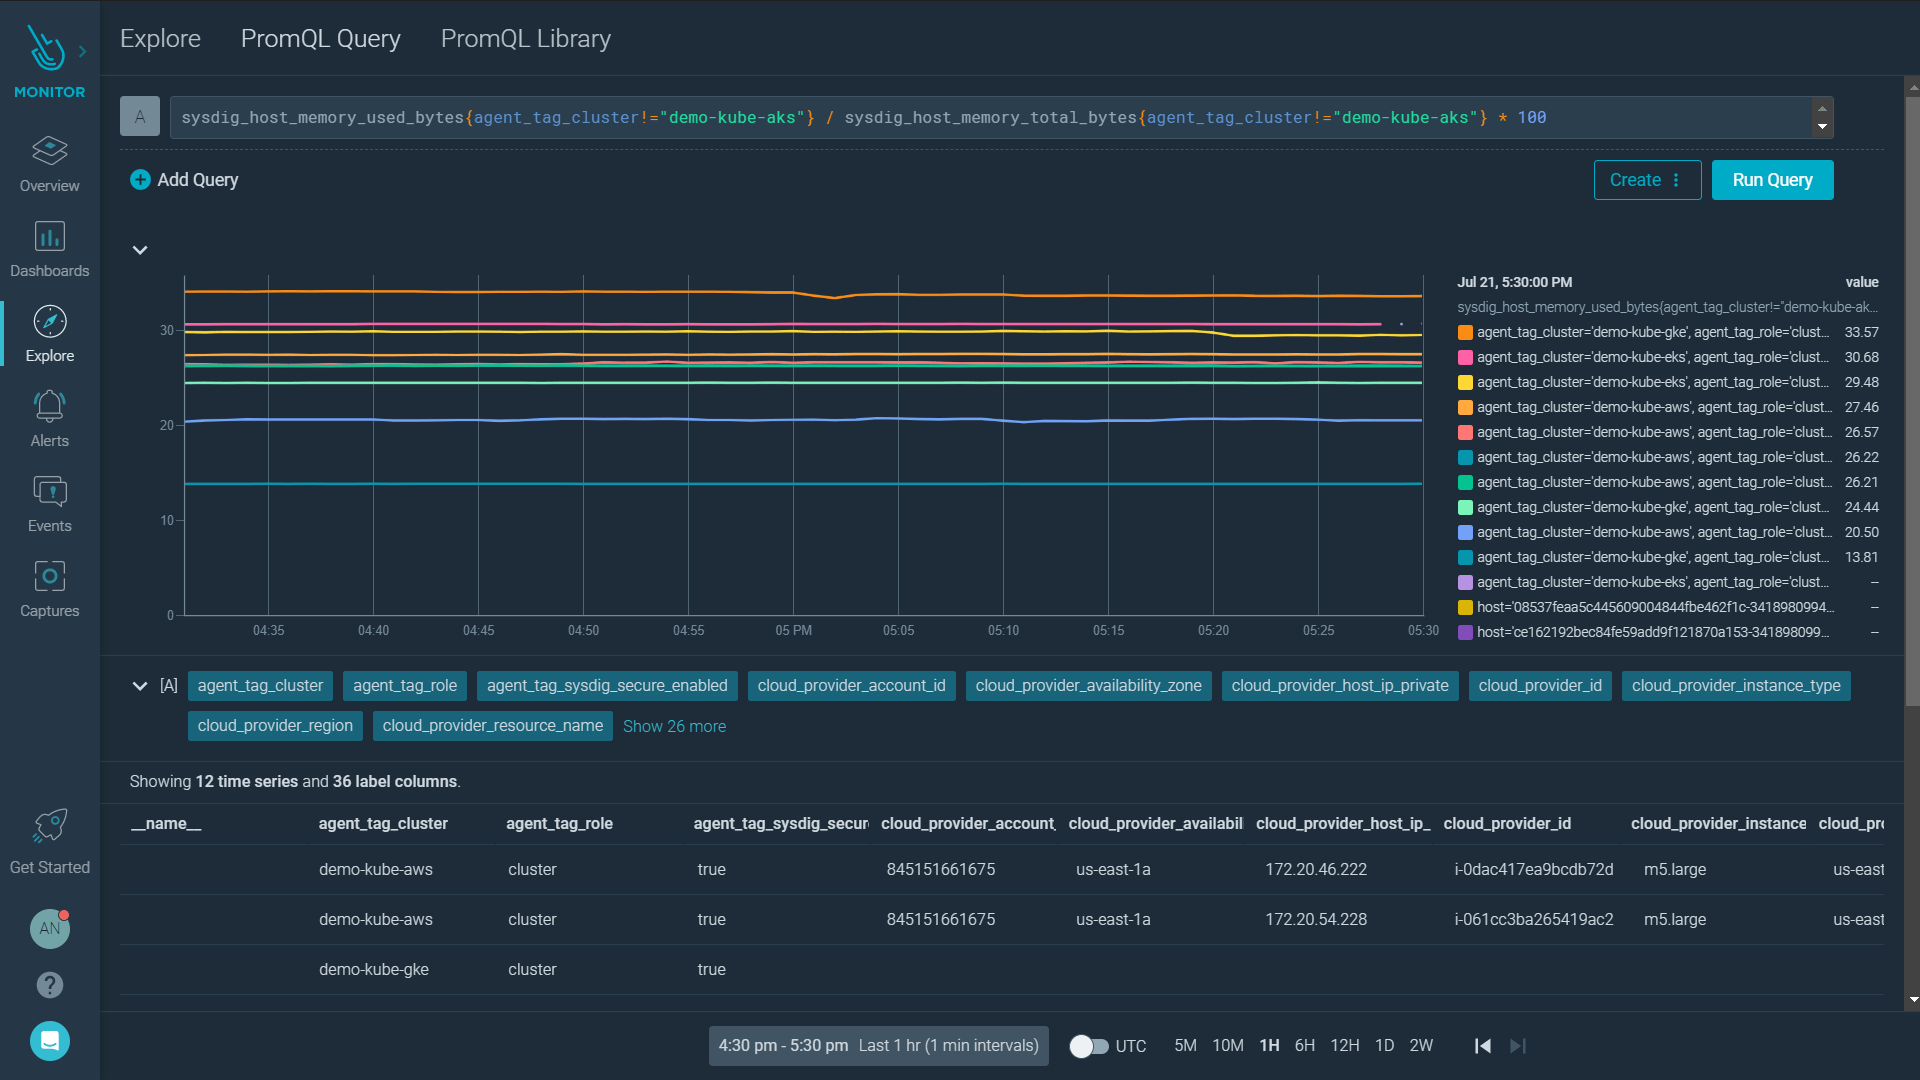Select the 12H time range
Viewport: 1920px width, 1080px height.
(x=1344, y=1046)
